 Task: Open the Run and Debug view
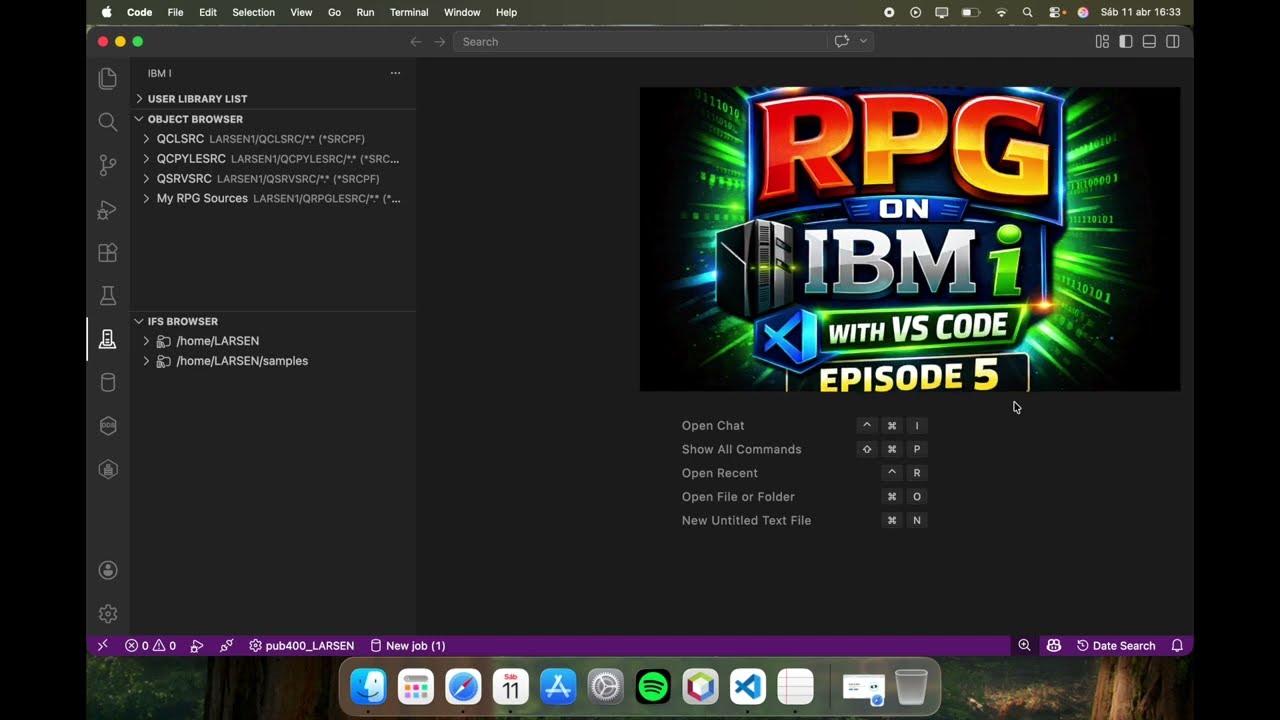[108, 210]
